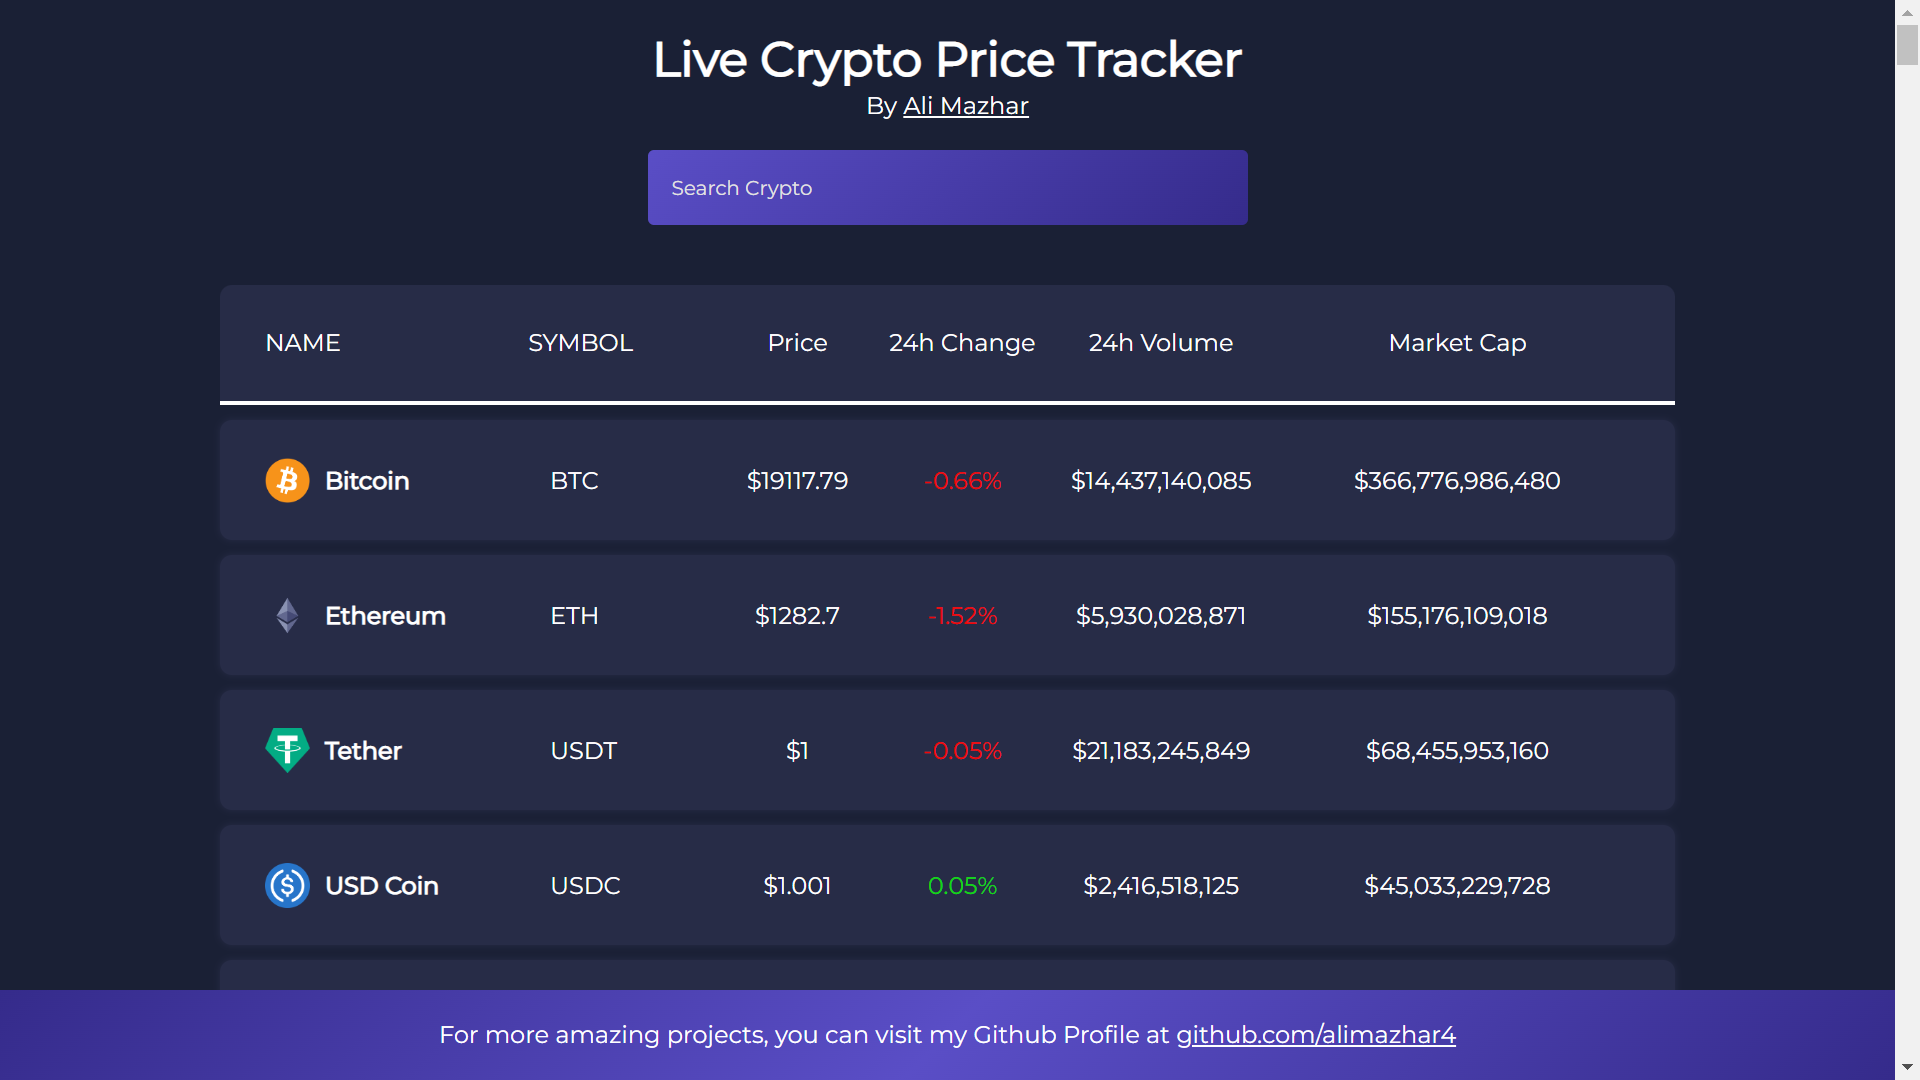Click the USD Coin USDC icon
The width and height of the screenshot is (1920, 1080).
click(x=286, y=884)
